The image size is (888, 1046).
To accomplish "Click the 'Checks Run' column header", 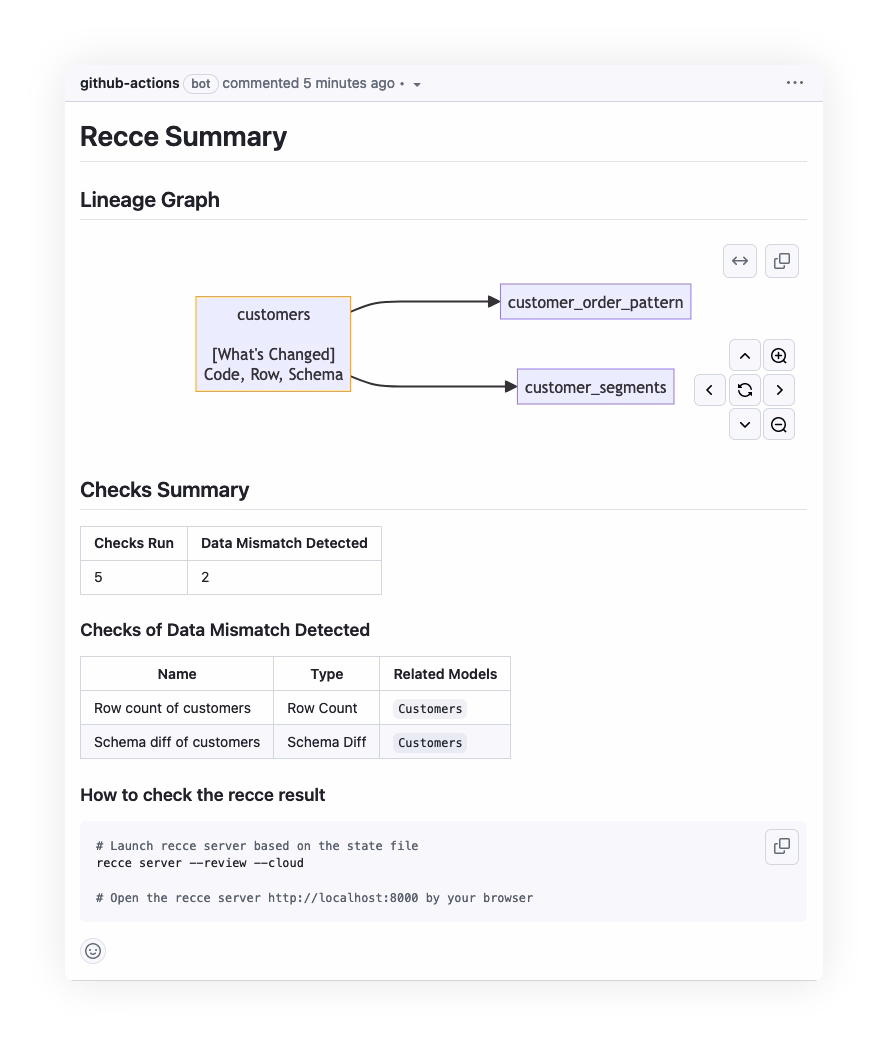I will [x=134, y=543].
